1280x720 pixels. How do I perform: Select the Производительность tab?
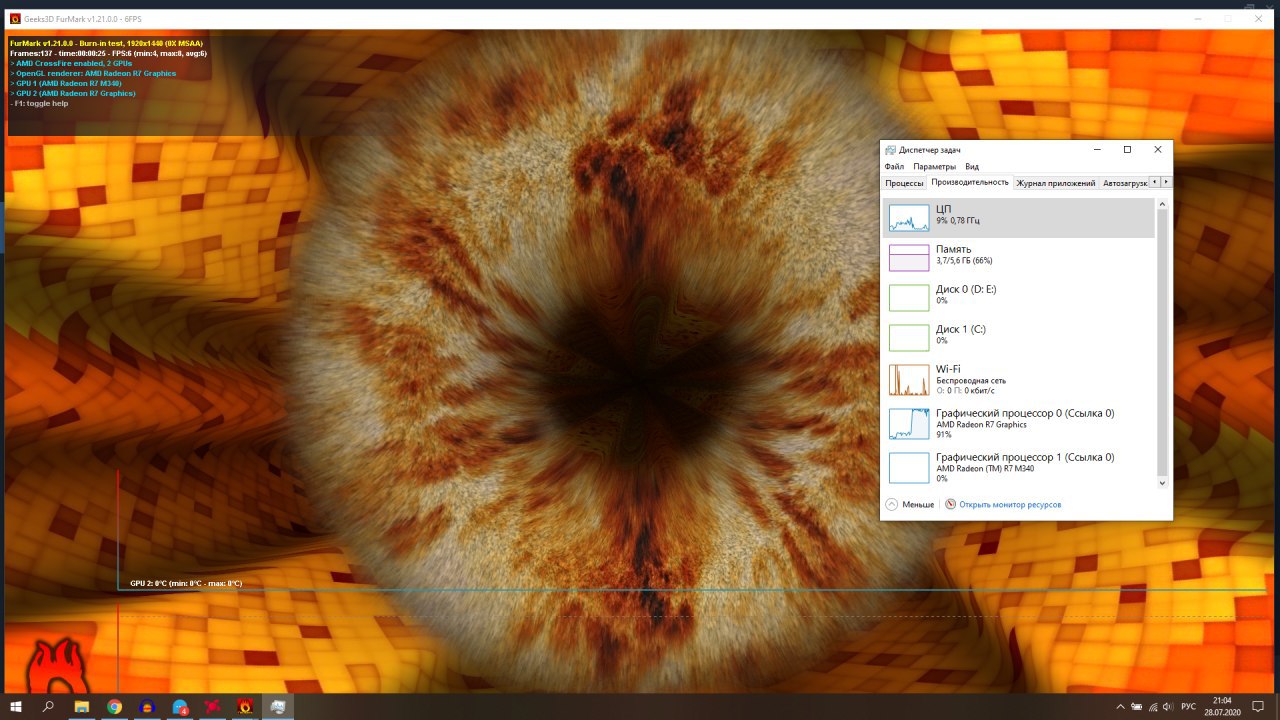[970, 182]
